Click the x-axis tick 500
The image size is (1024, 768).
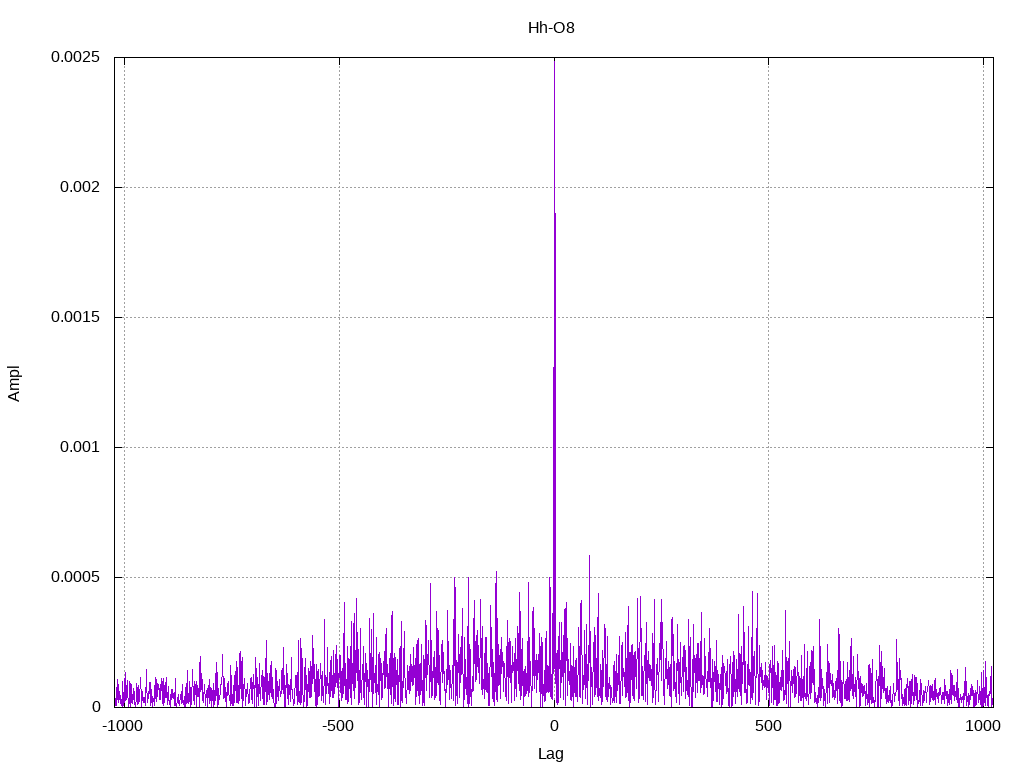[x=769, y=726]
